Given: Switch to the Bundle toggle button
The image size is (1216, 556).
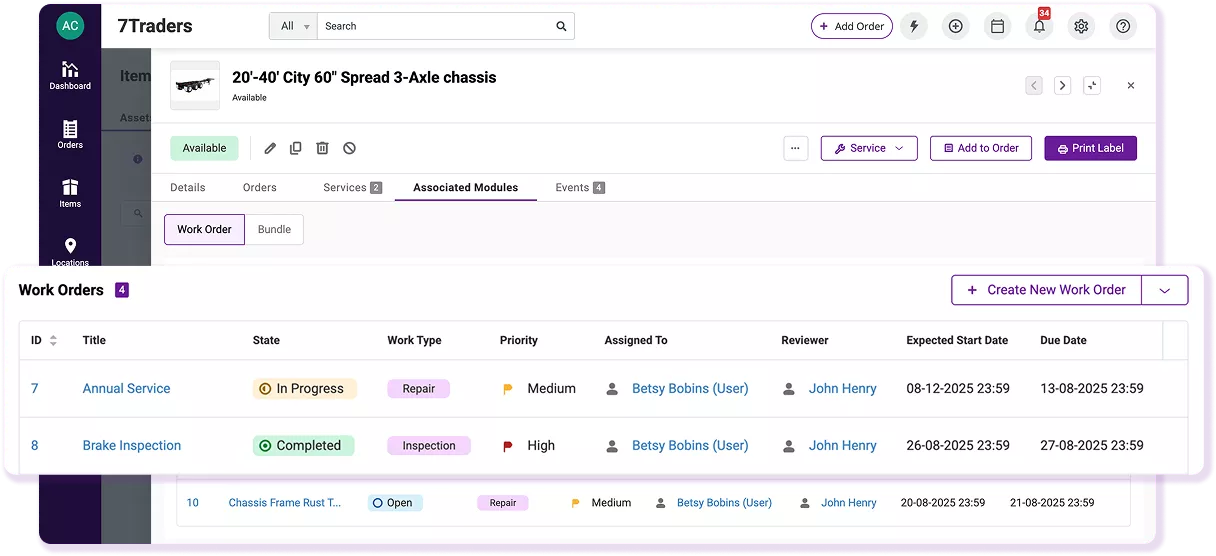Looking at the screenshot, I should (x=274, y=229).
